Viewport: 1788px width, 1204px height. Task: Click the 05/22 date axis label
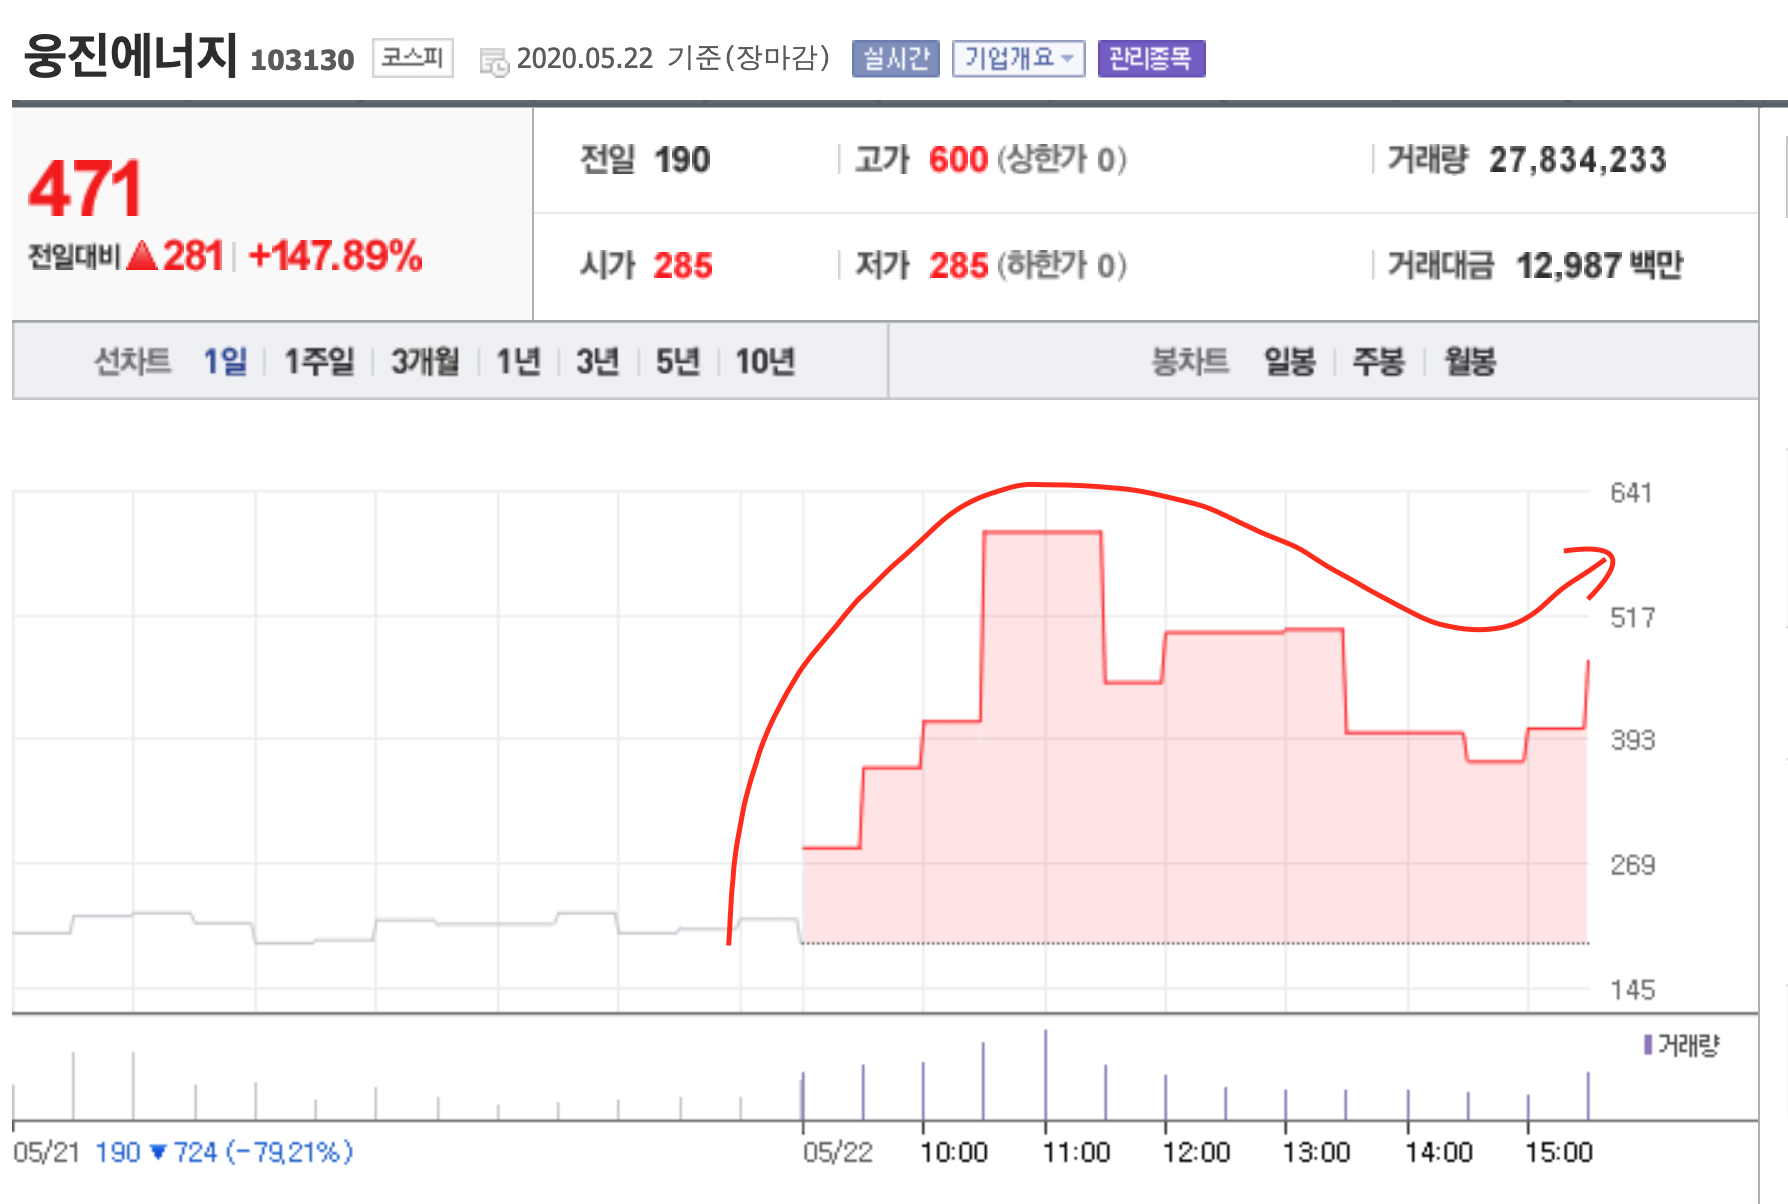[837, 1153]
